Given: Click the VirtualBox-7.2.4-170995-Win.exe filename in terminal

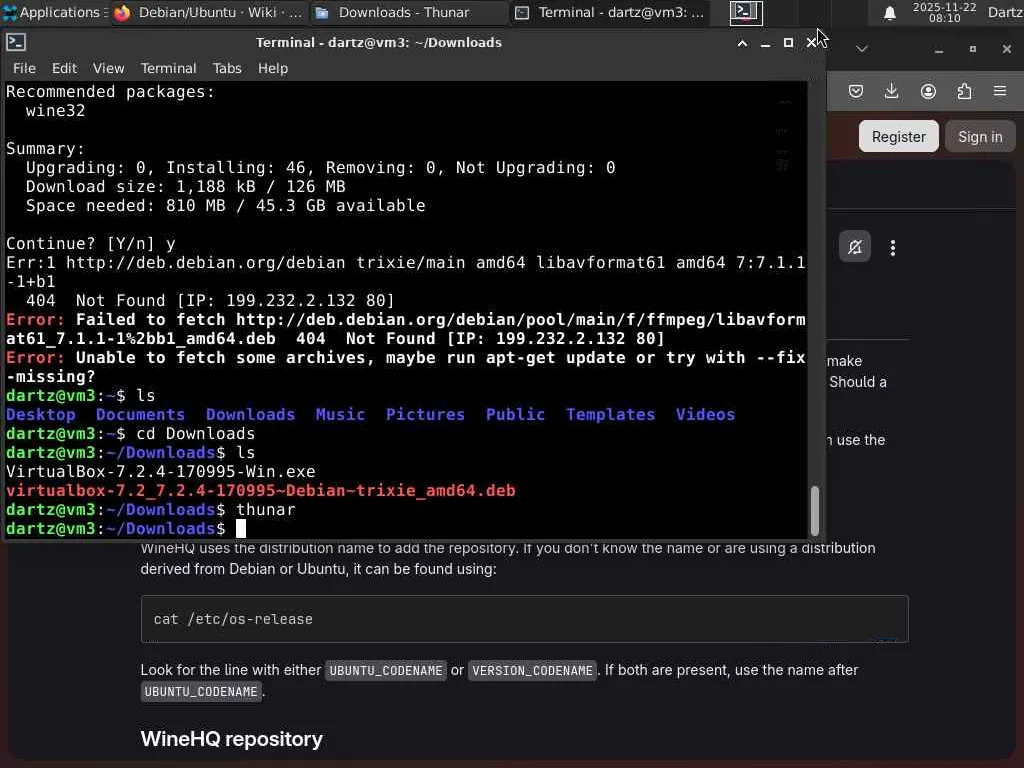Looking at the screenshot, I should [x=161, y=472].
